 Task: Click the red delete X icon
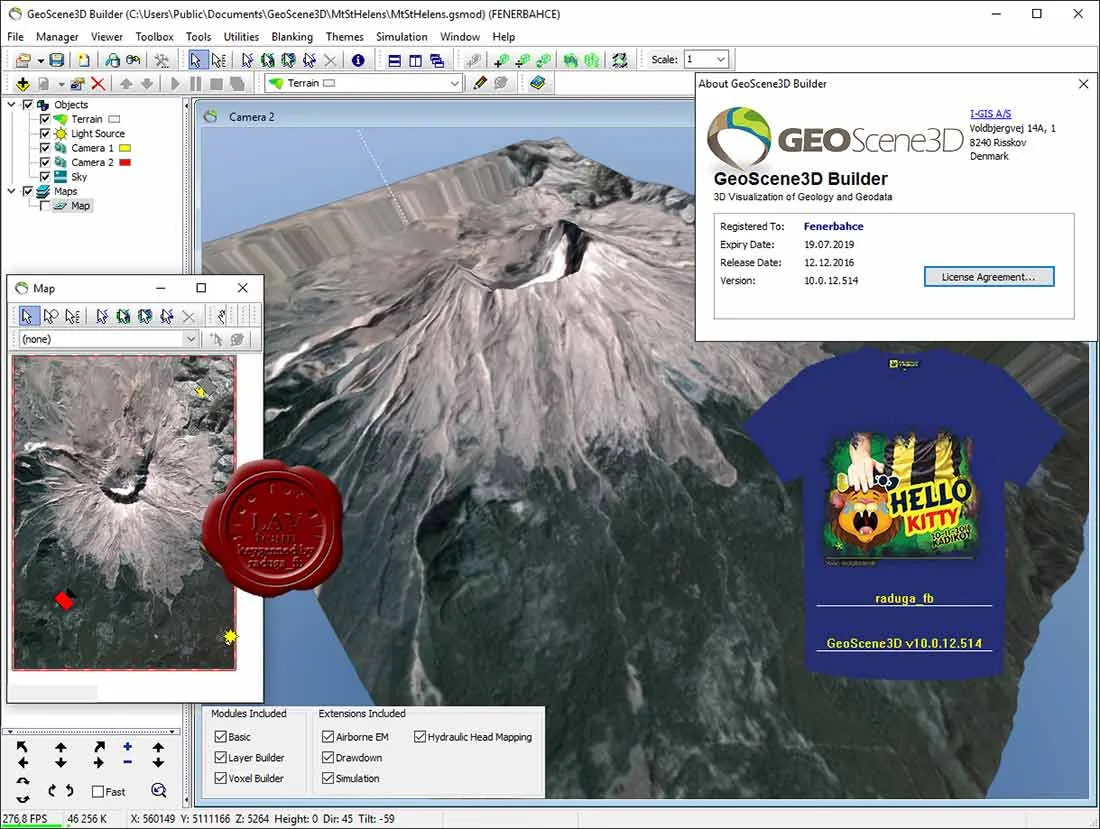coord(98,84)
